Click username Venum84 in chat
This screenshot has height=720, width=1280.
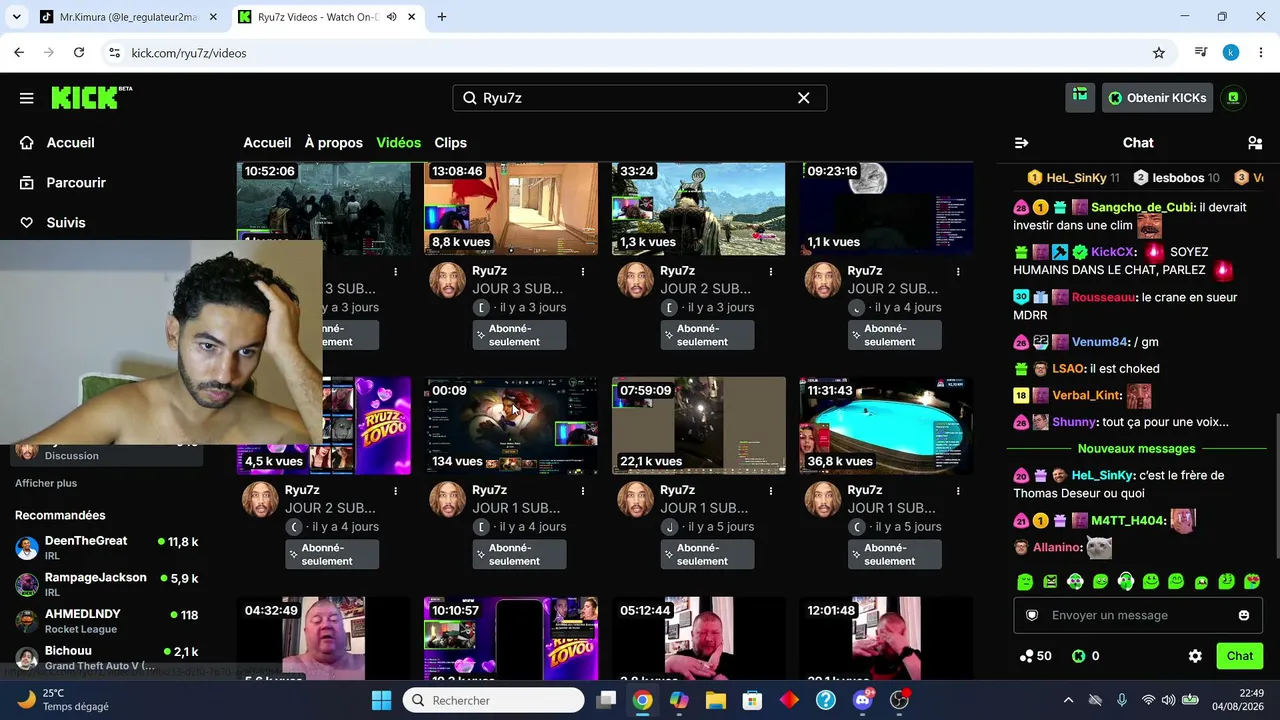[1100, 342]
